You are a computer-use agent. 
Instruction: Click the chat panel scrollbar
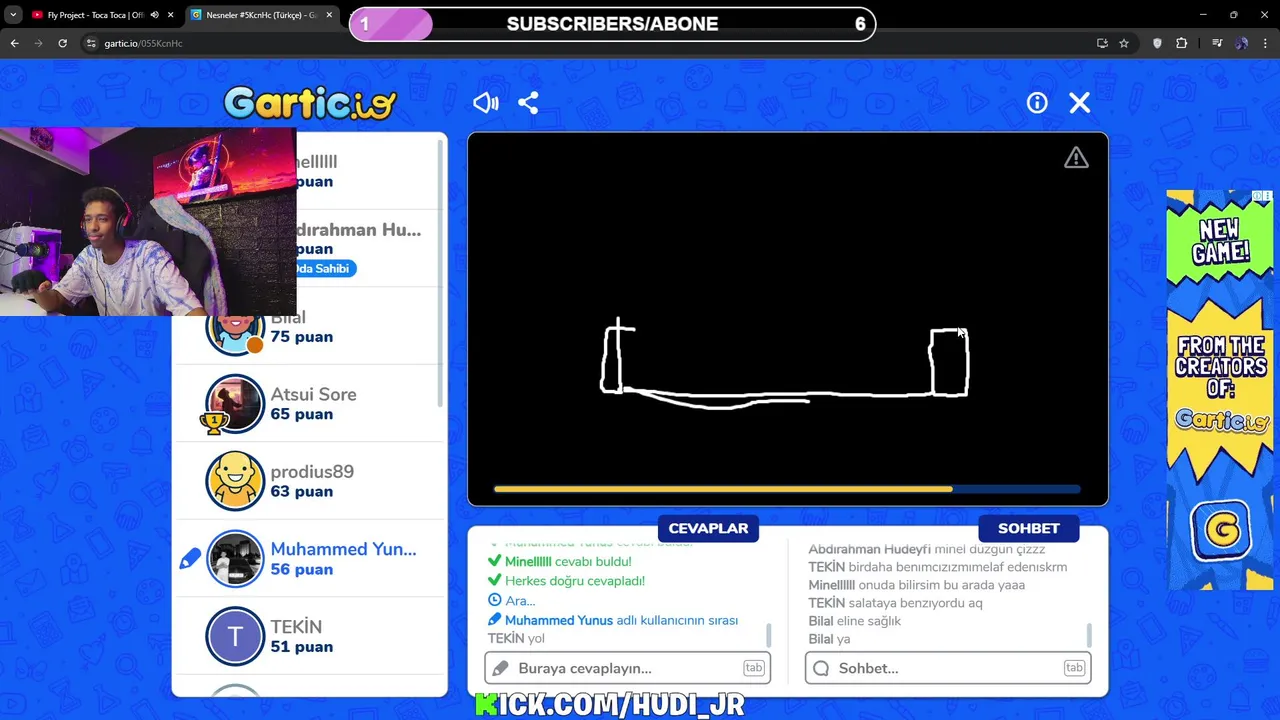pos(1089,635)
